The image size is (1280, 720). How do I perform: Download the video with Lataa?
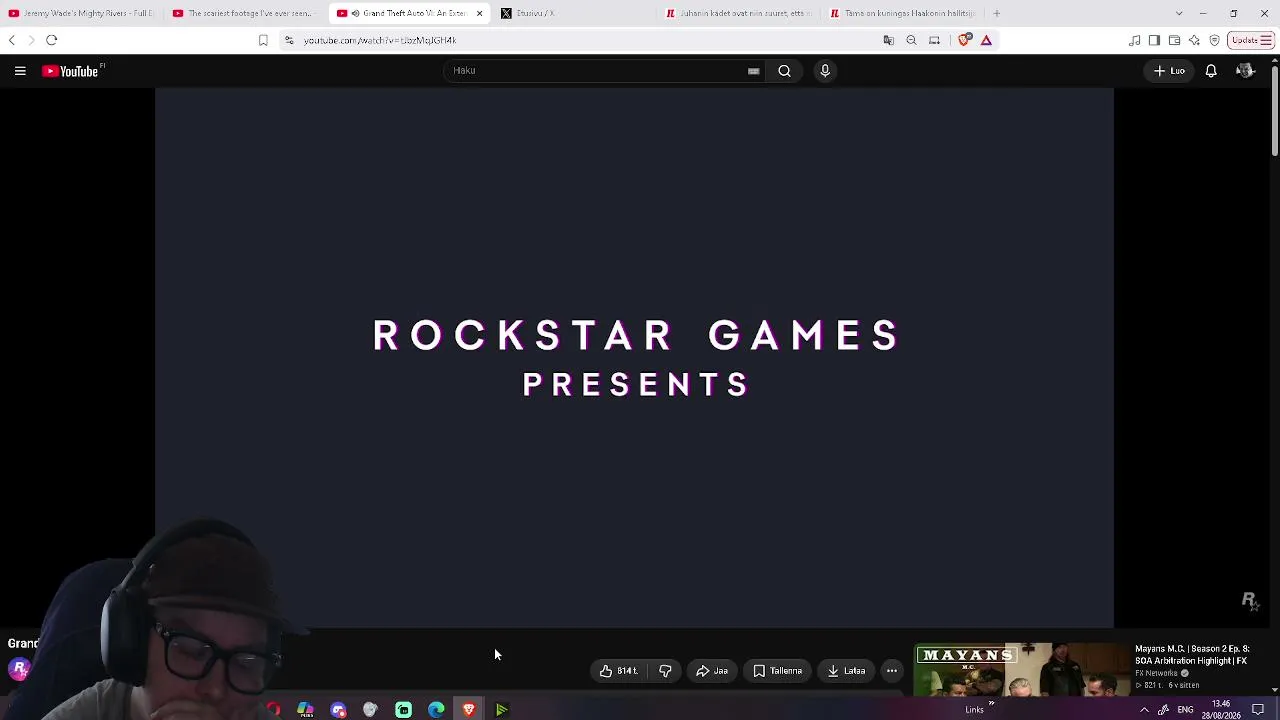[x=846, y=671]
